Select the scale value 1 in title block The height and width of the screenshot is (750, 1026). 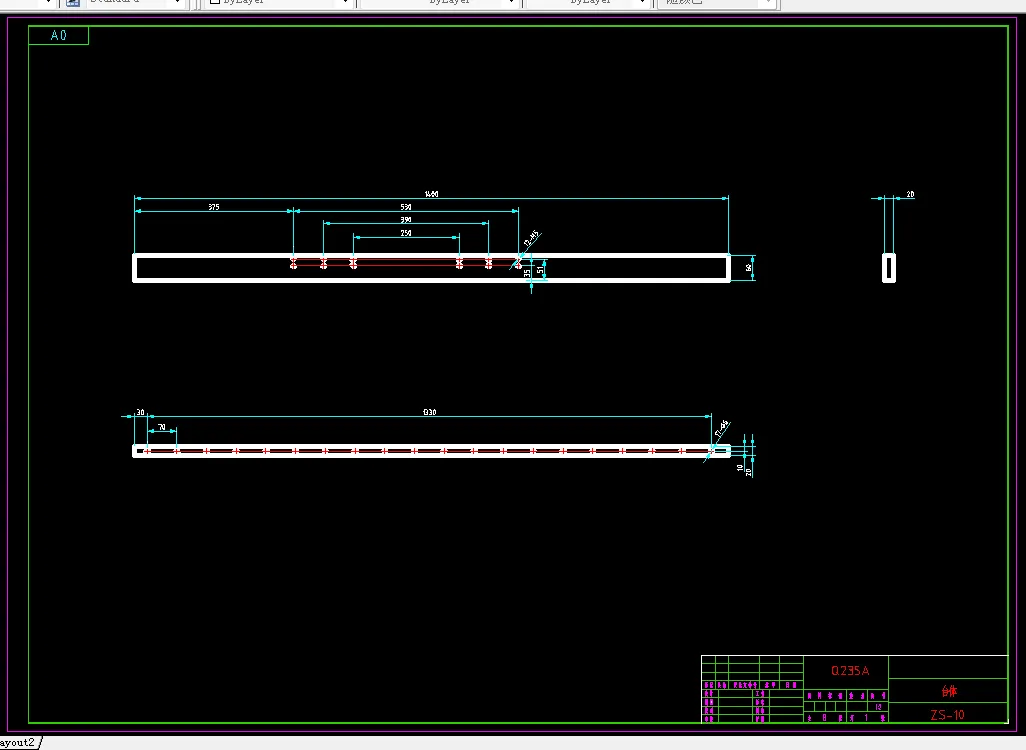(866, 718)
